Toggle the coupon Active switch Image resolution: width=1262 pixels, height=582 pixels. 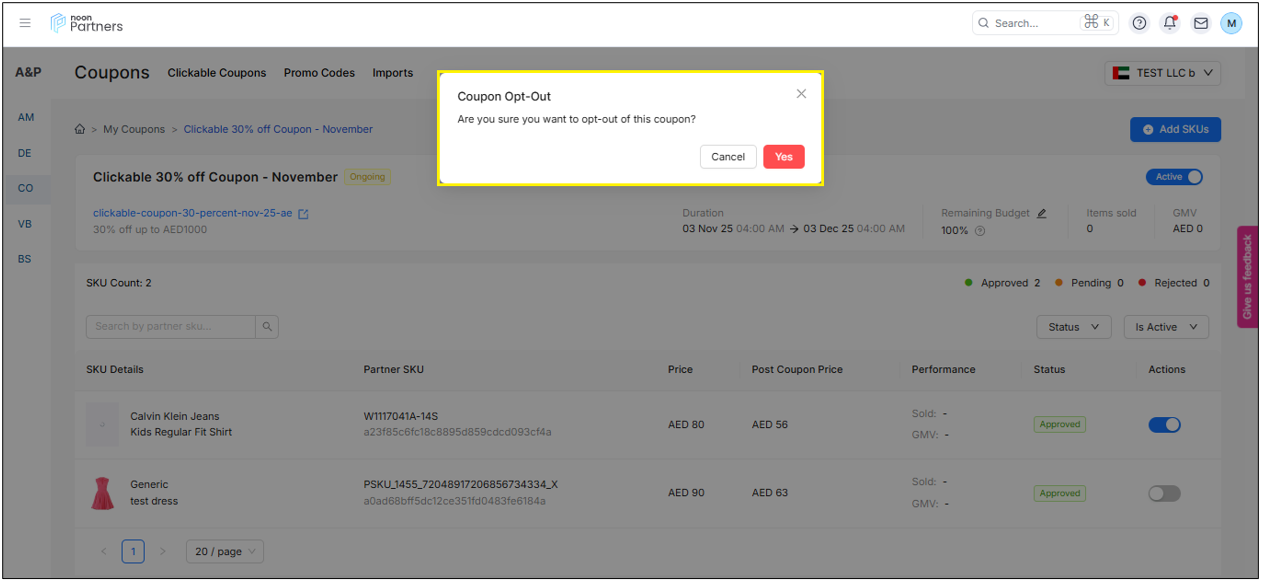1174,177
